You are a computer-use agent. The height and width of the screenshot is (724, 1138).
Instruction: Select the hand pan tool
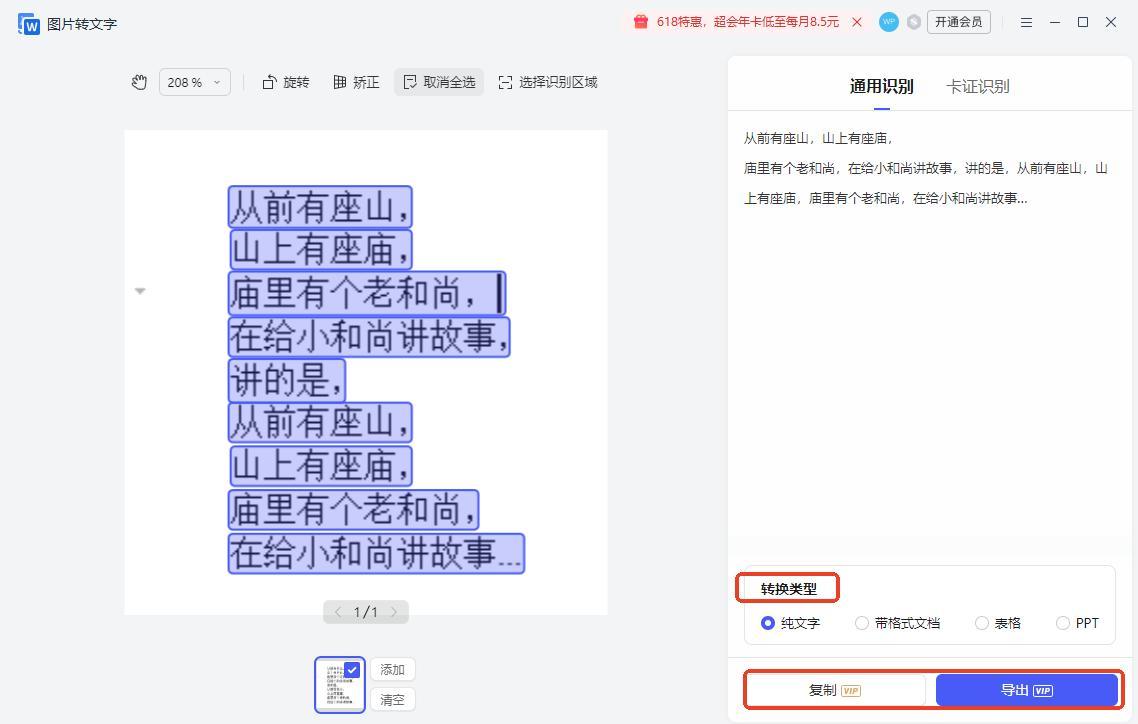139,82
